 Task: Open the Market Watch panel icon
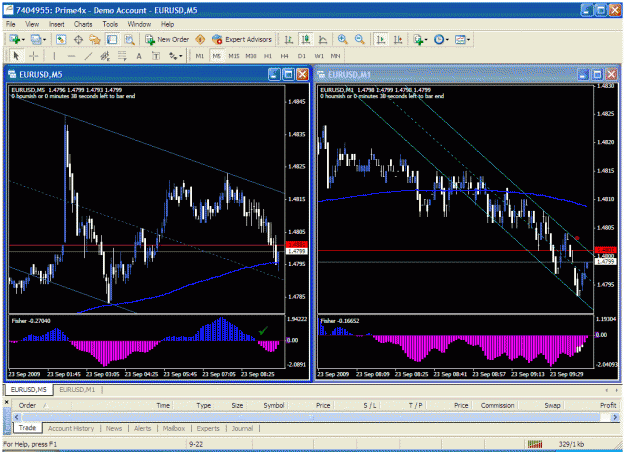click(61, 39)
